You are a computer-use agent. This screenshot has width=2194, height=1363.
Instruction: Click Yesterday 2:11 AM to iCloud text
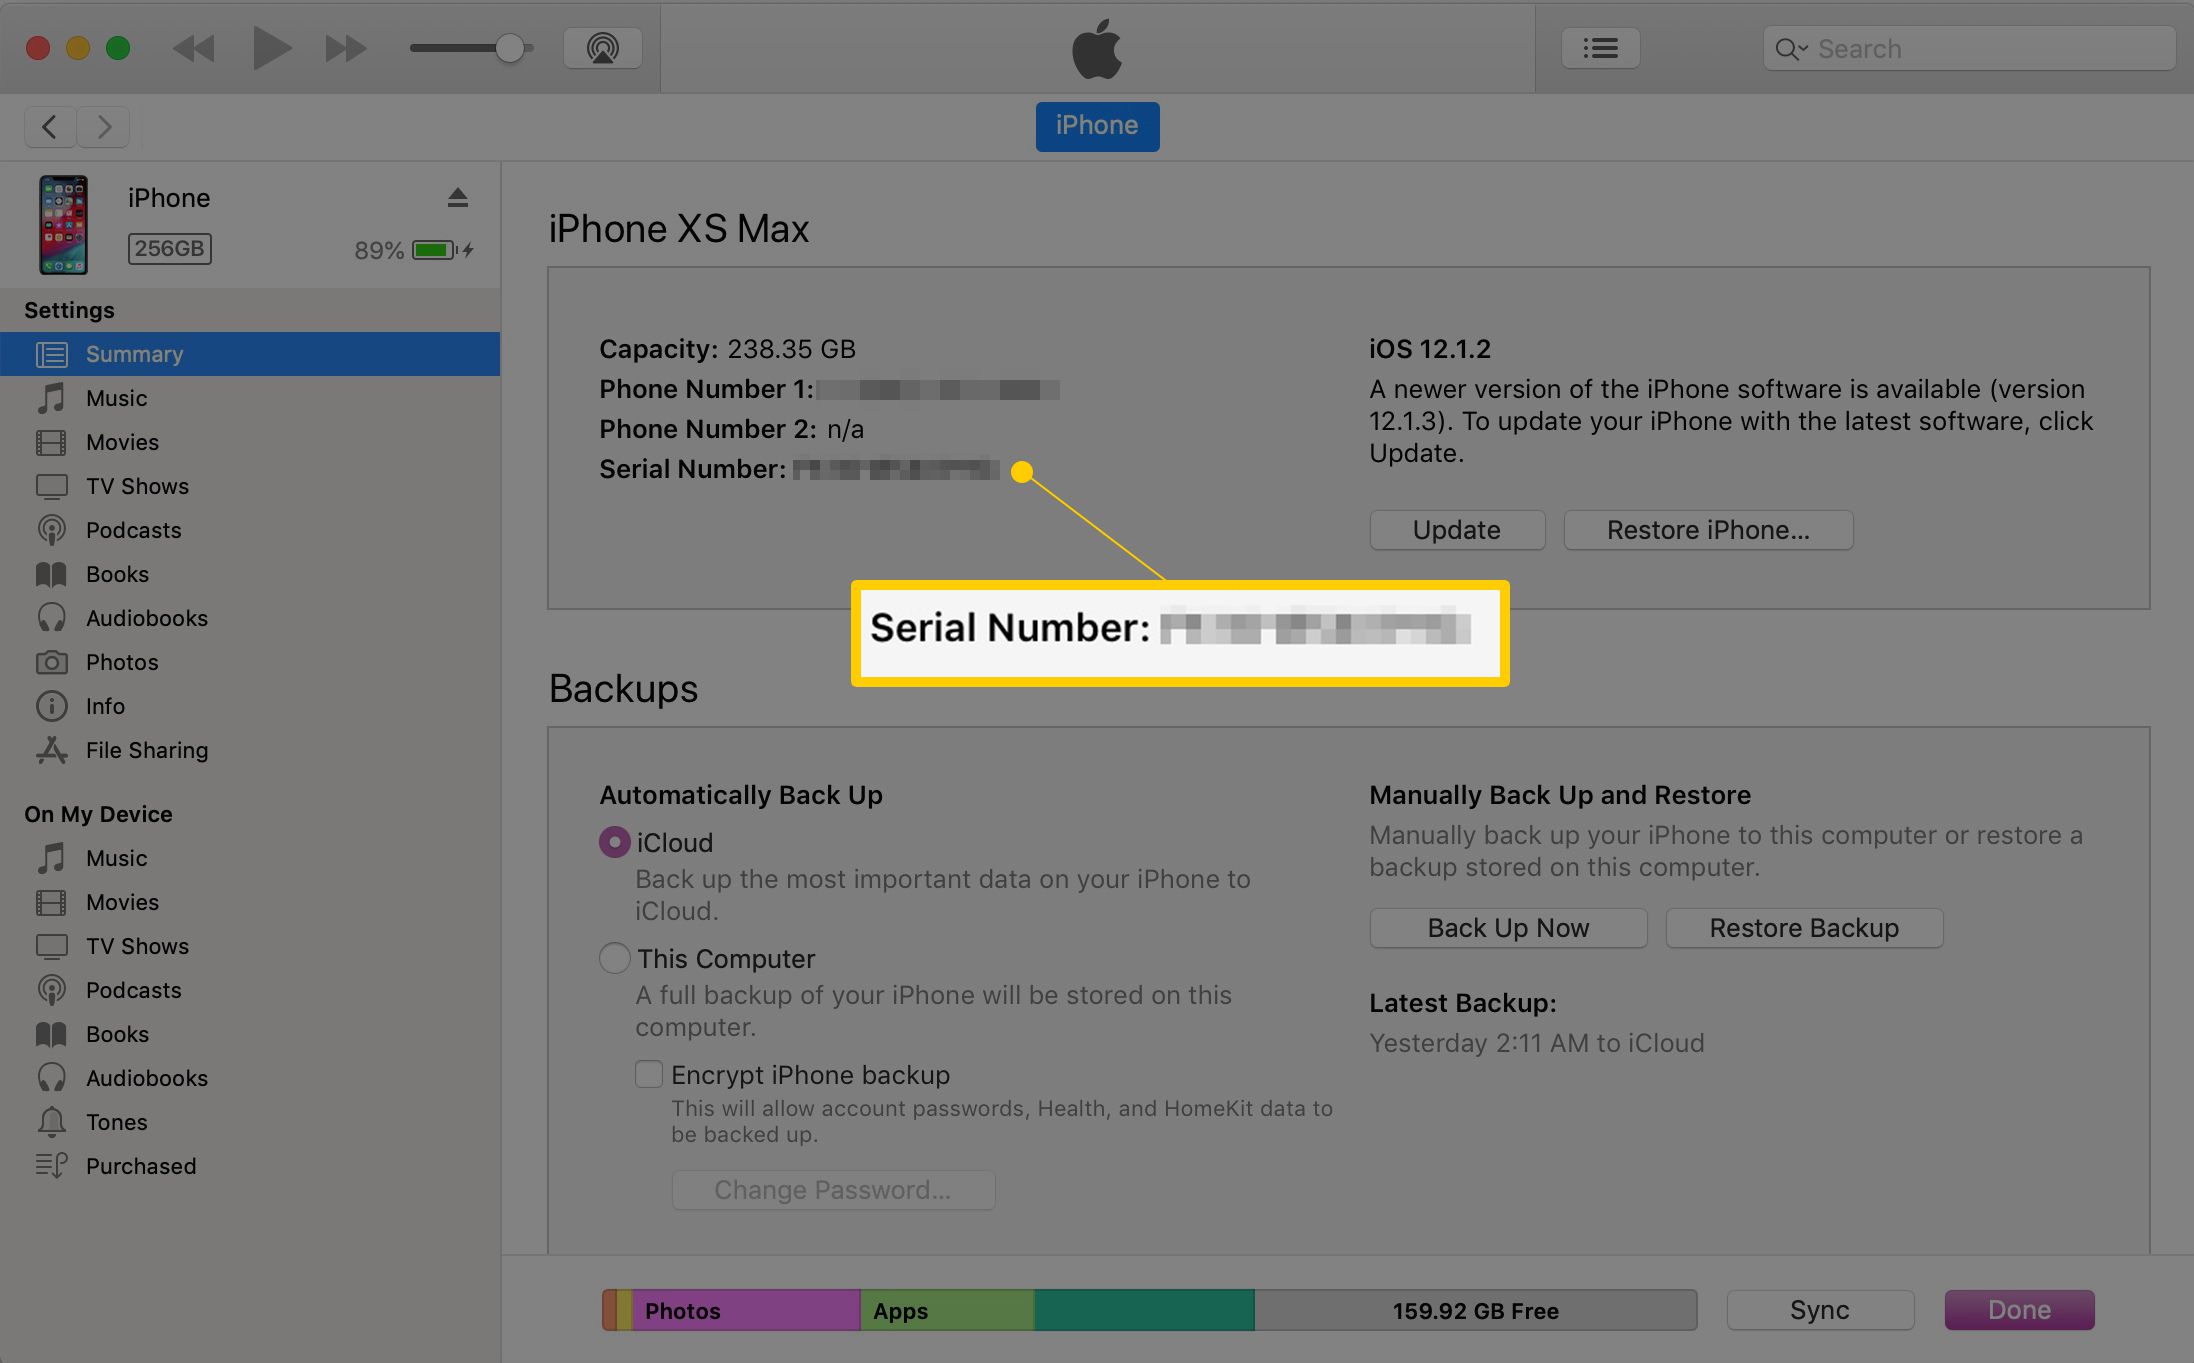pos(1536,1043)
